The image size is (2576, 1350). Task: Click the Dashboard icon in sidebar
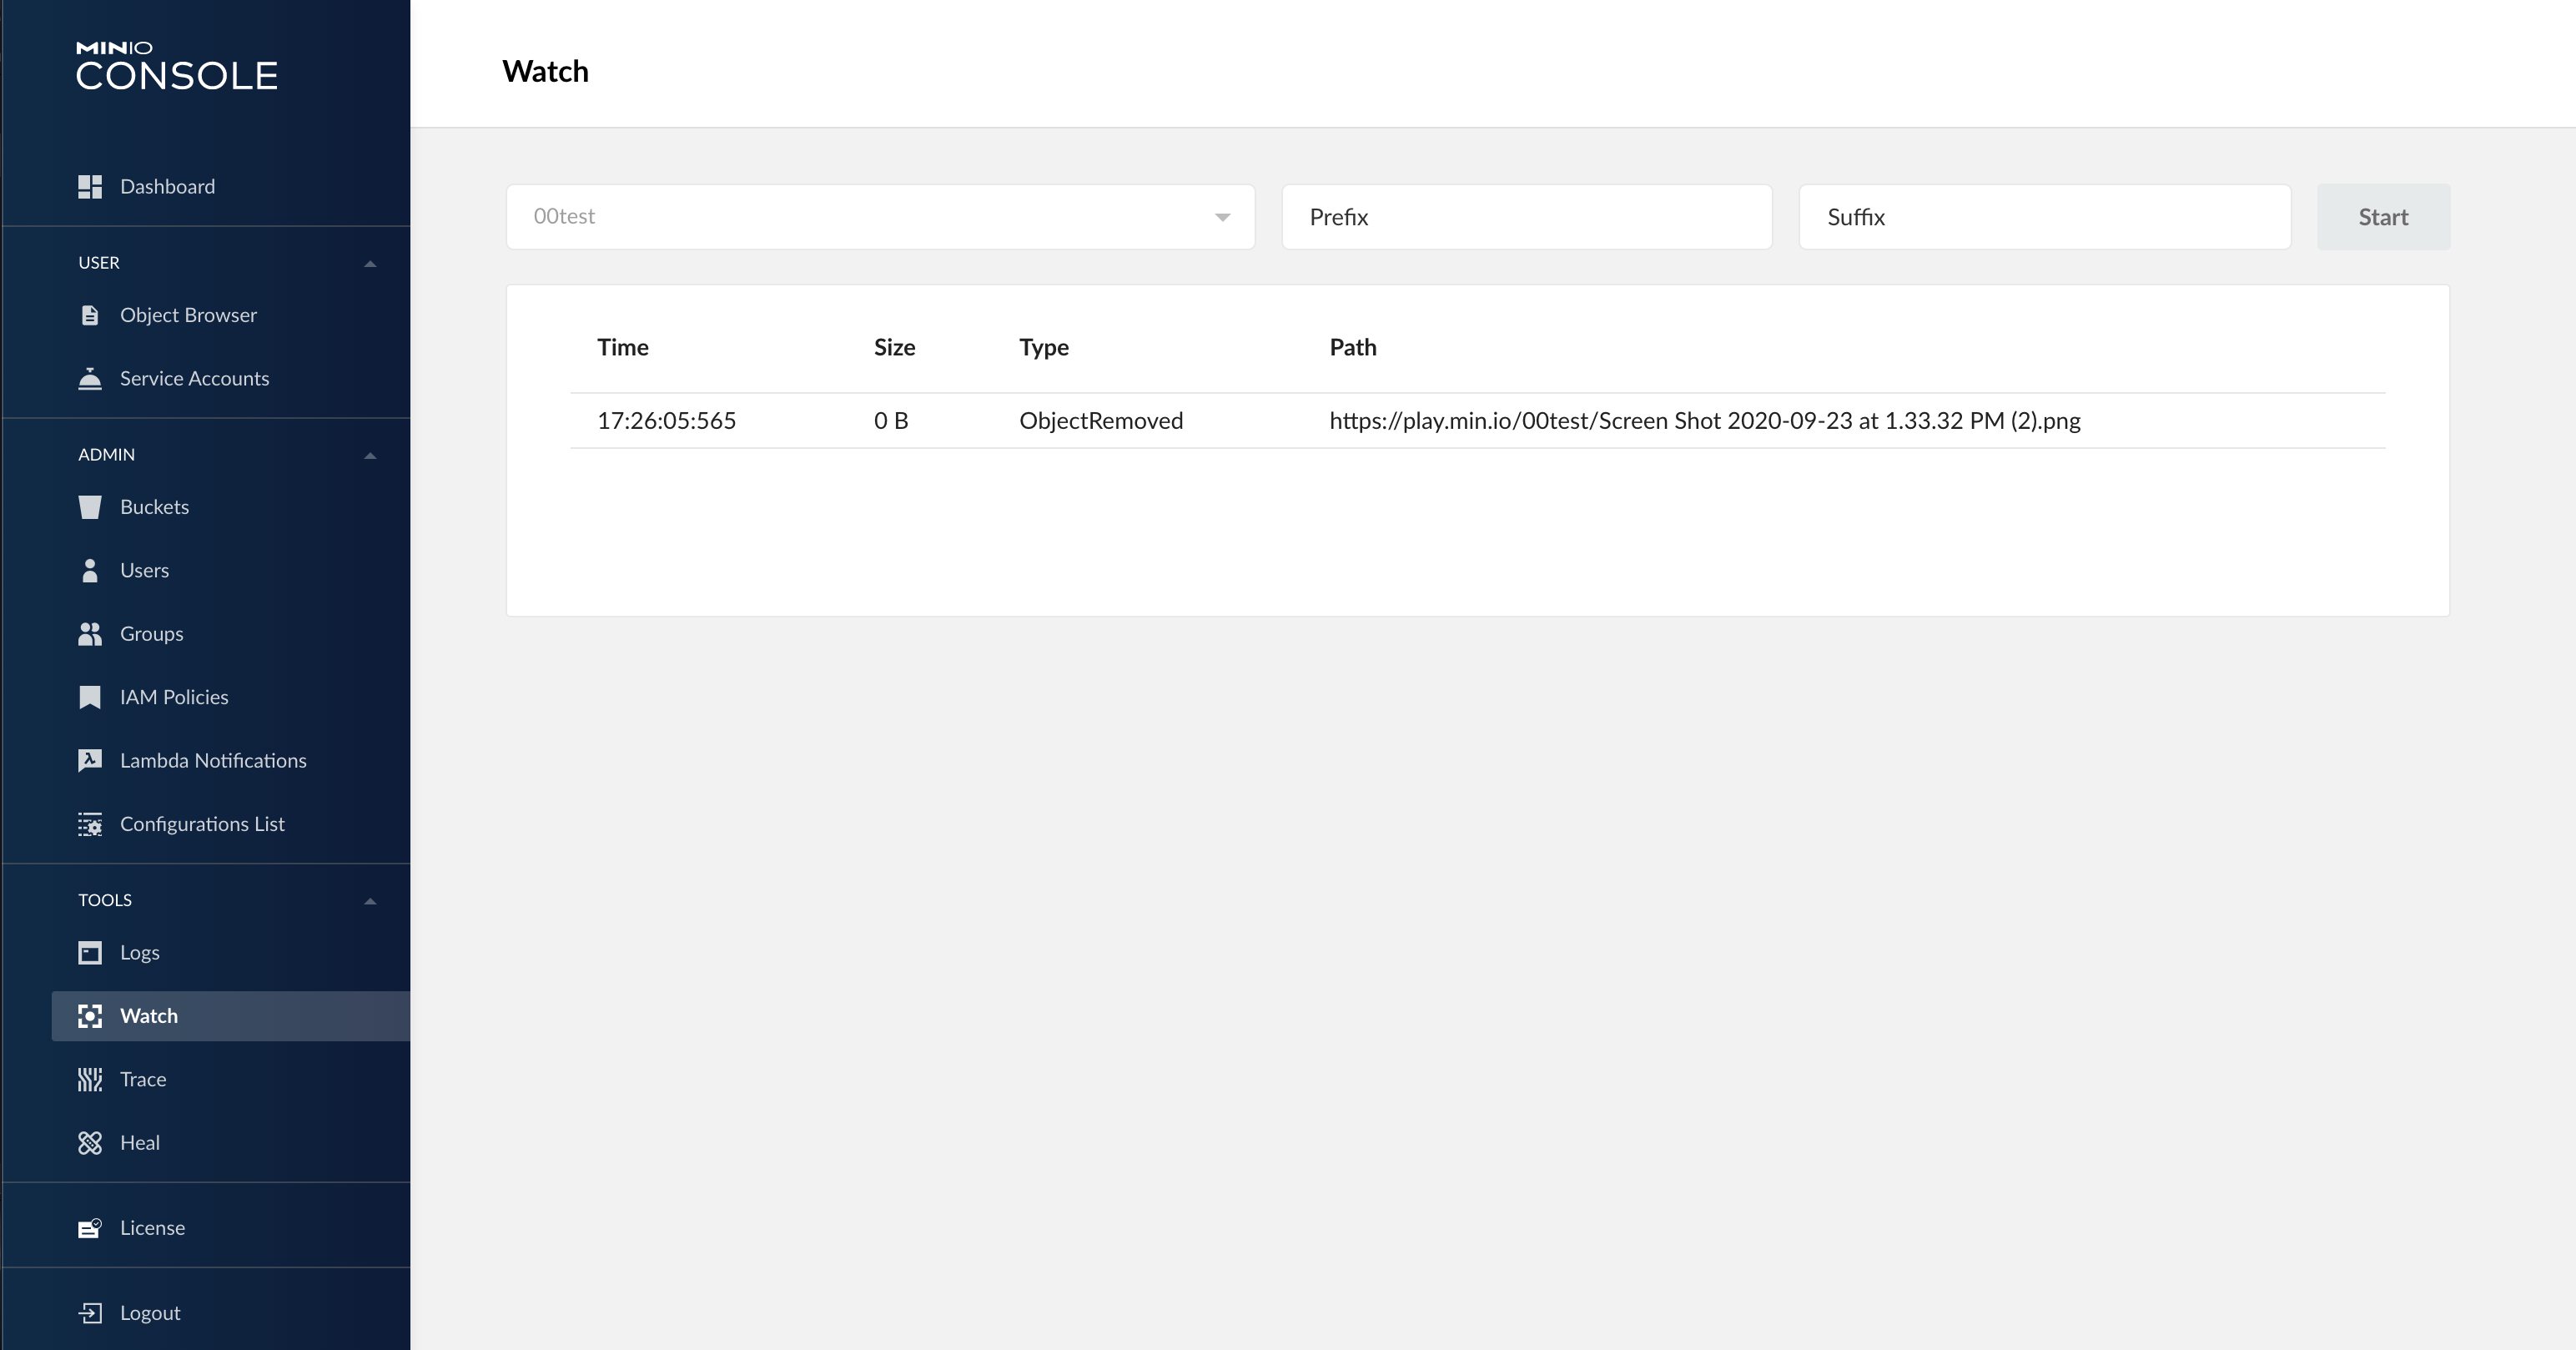pyautogui.click(x=90, y=187)
